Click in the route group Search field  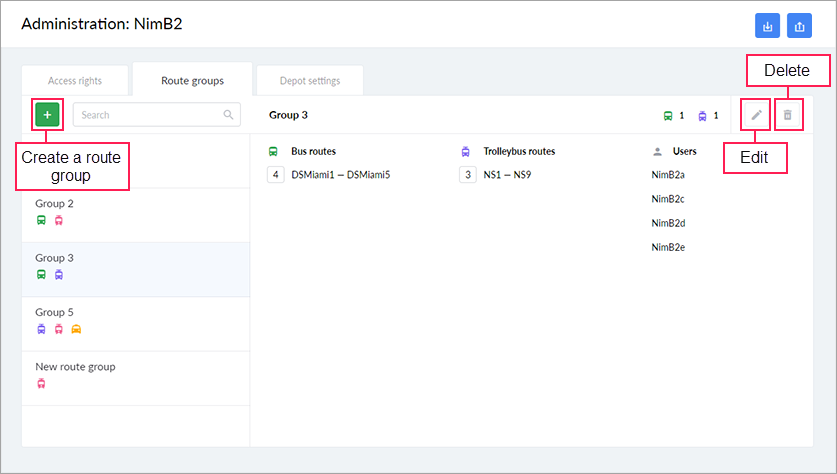pyautogui.click(x=150, y=115)
